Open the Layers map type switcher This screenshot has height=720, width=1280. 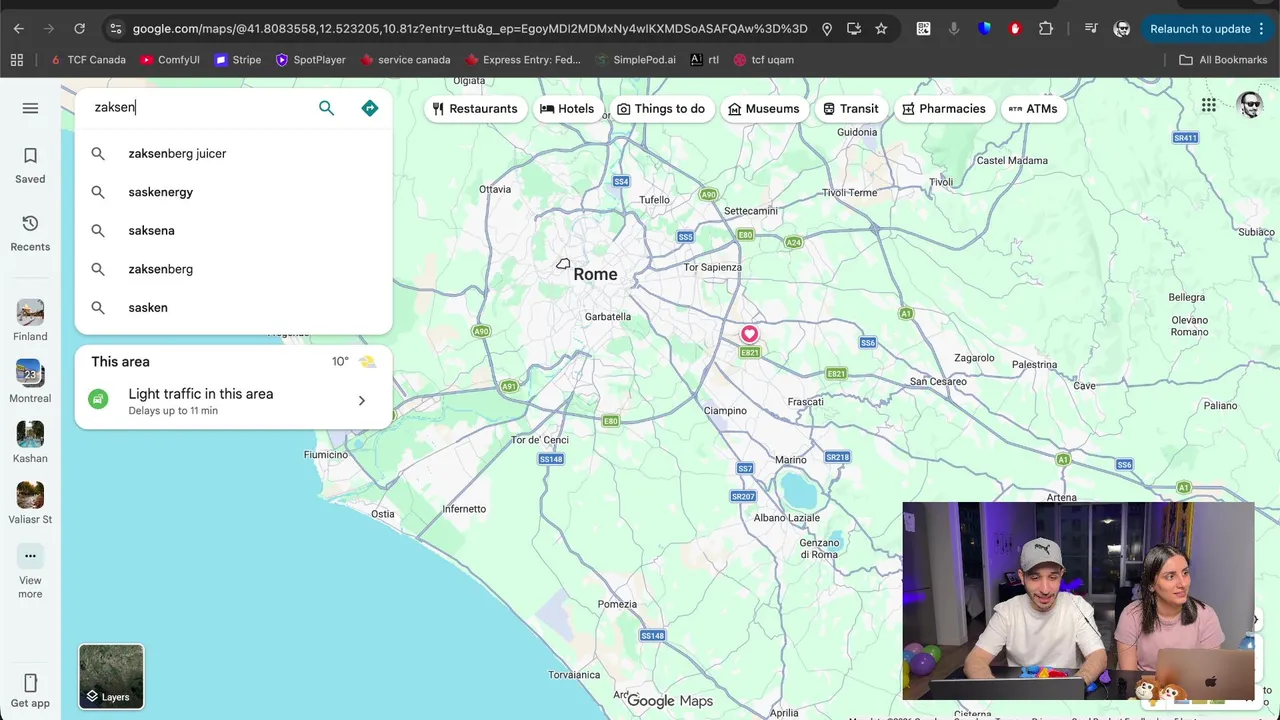[x=111, y=677]
